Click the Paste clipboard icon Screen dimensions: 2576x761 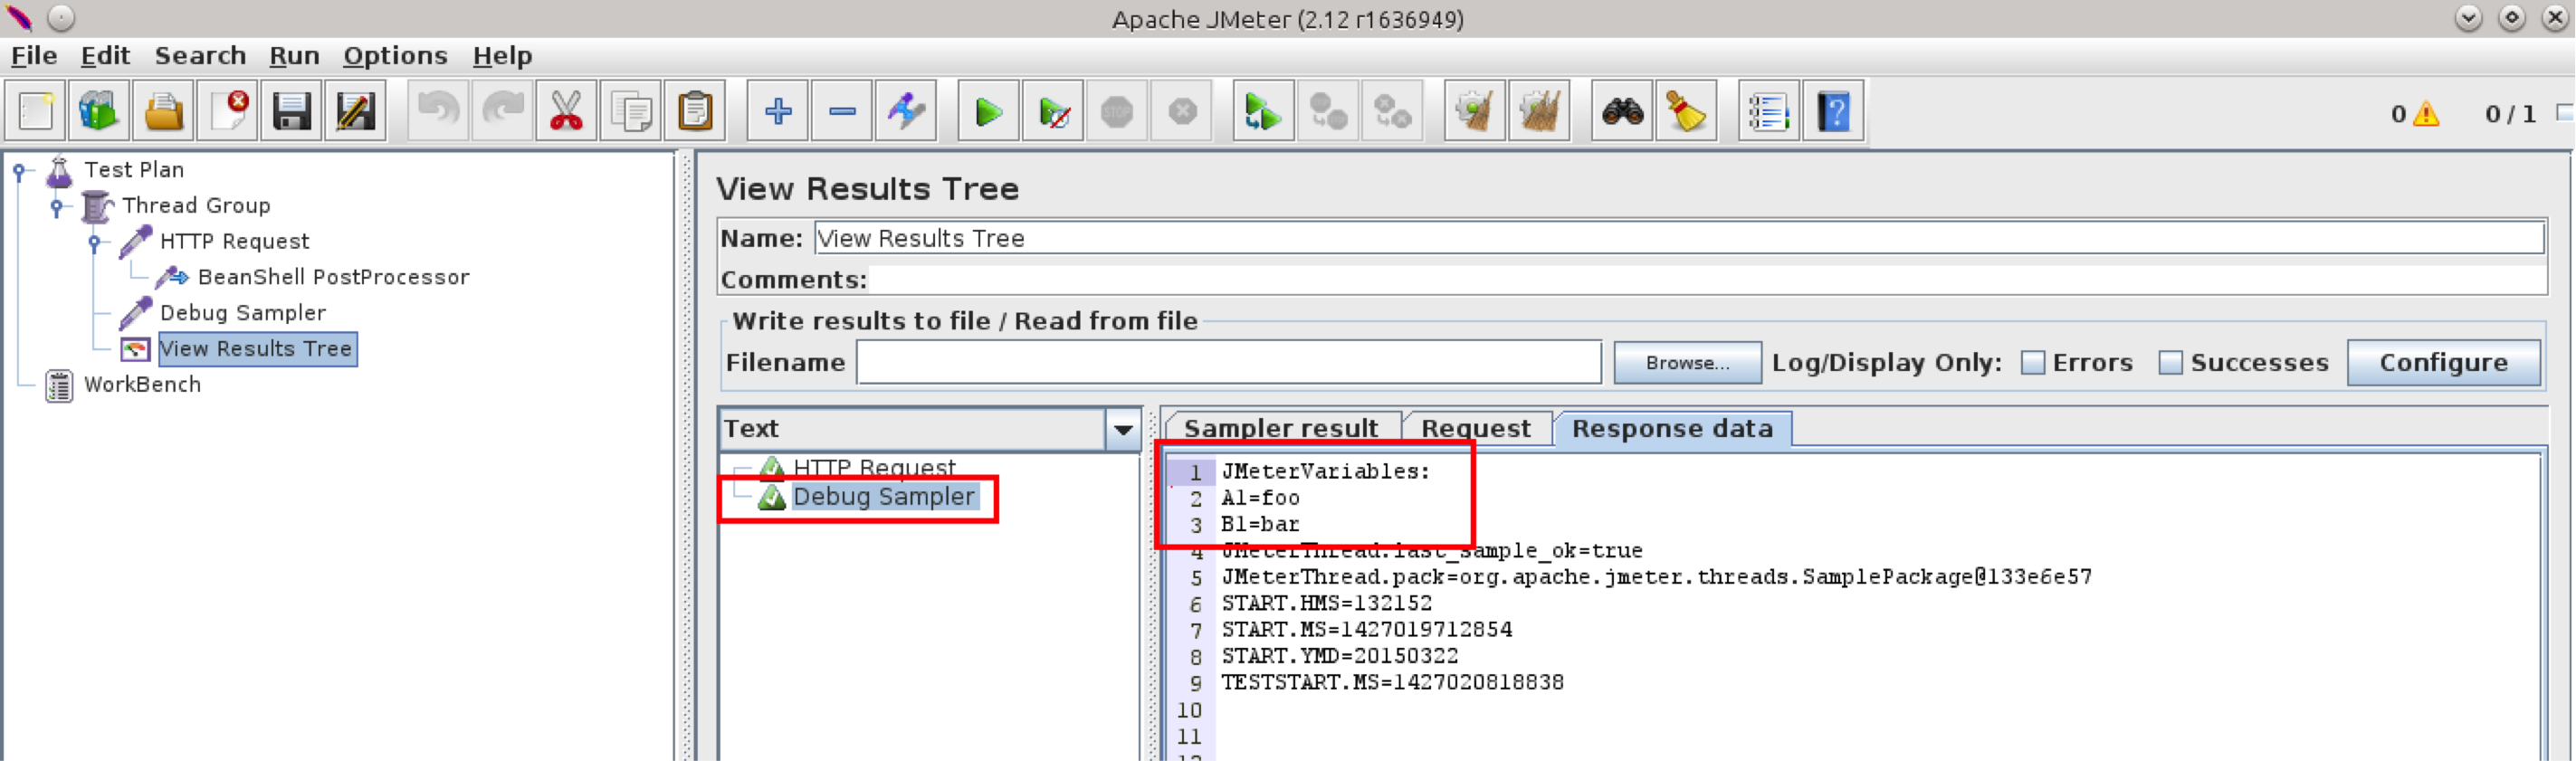coord(695,111)
